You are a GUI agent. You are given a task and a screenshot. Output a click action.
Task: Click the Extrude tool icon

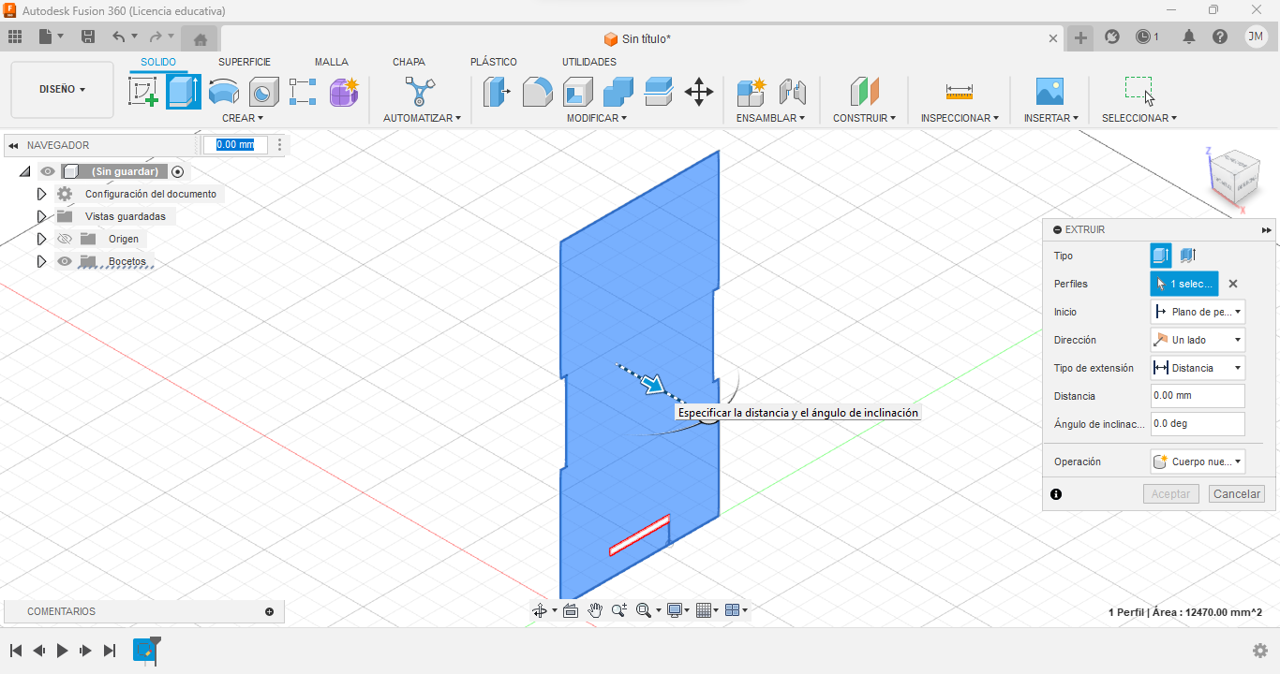tap(183, 92)
